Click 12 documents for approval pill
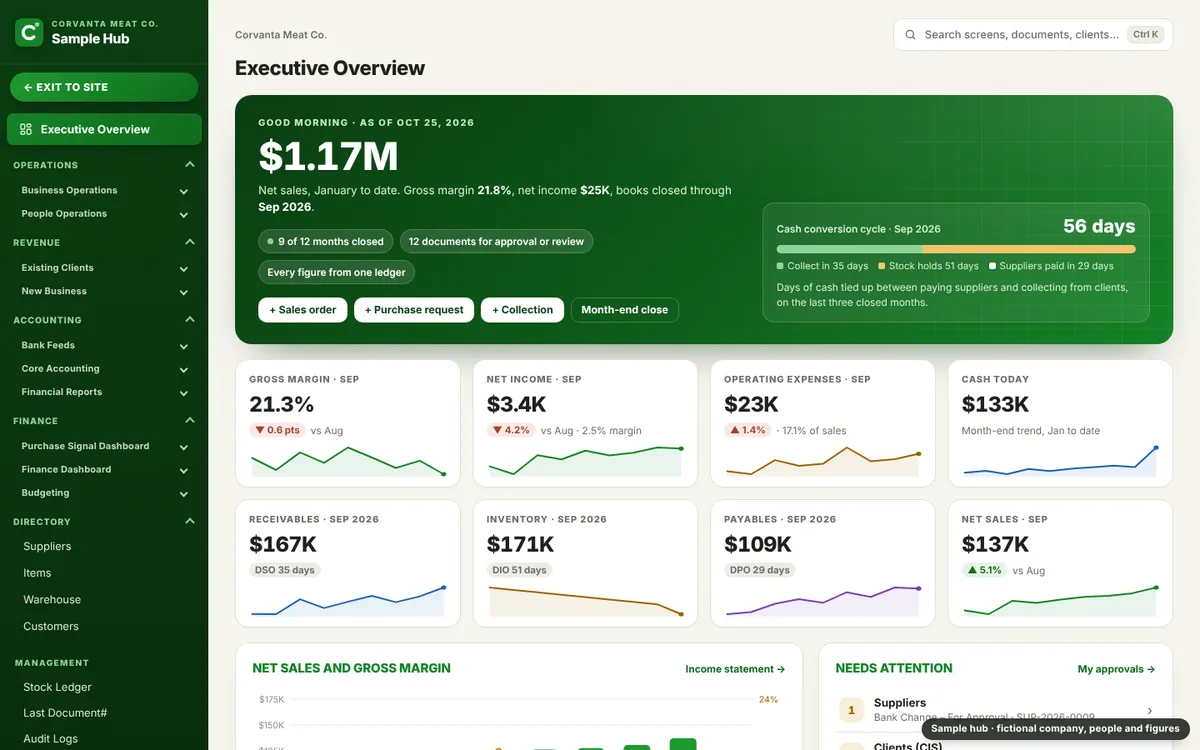The width and height of the screenshot is (1200, 750). point(496,241)
